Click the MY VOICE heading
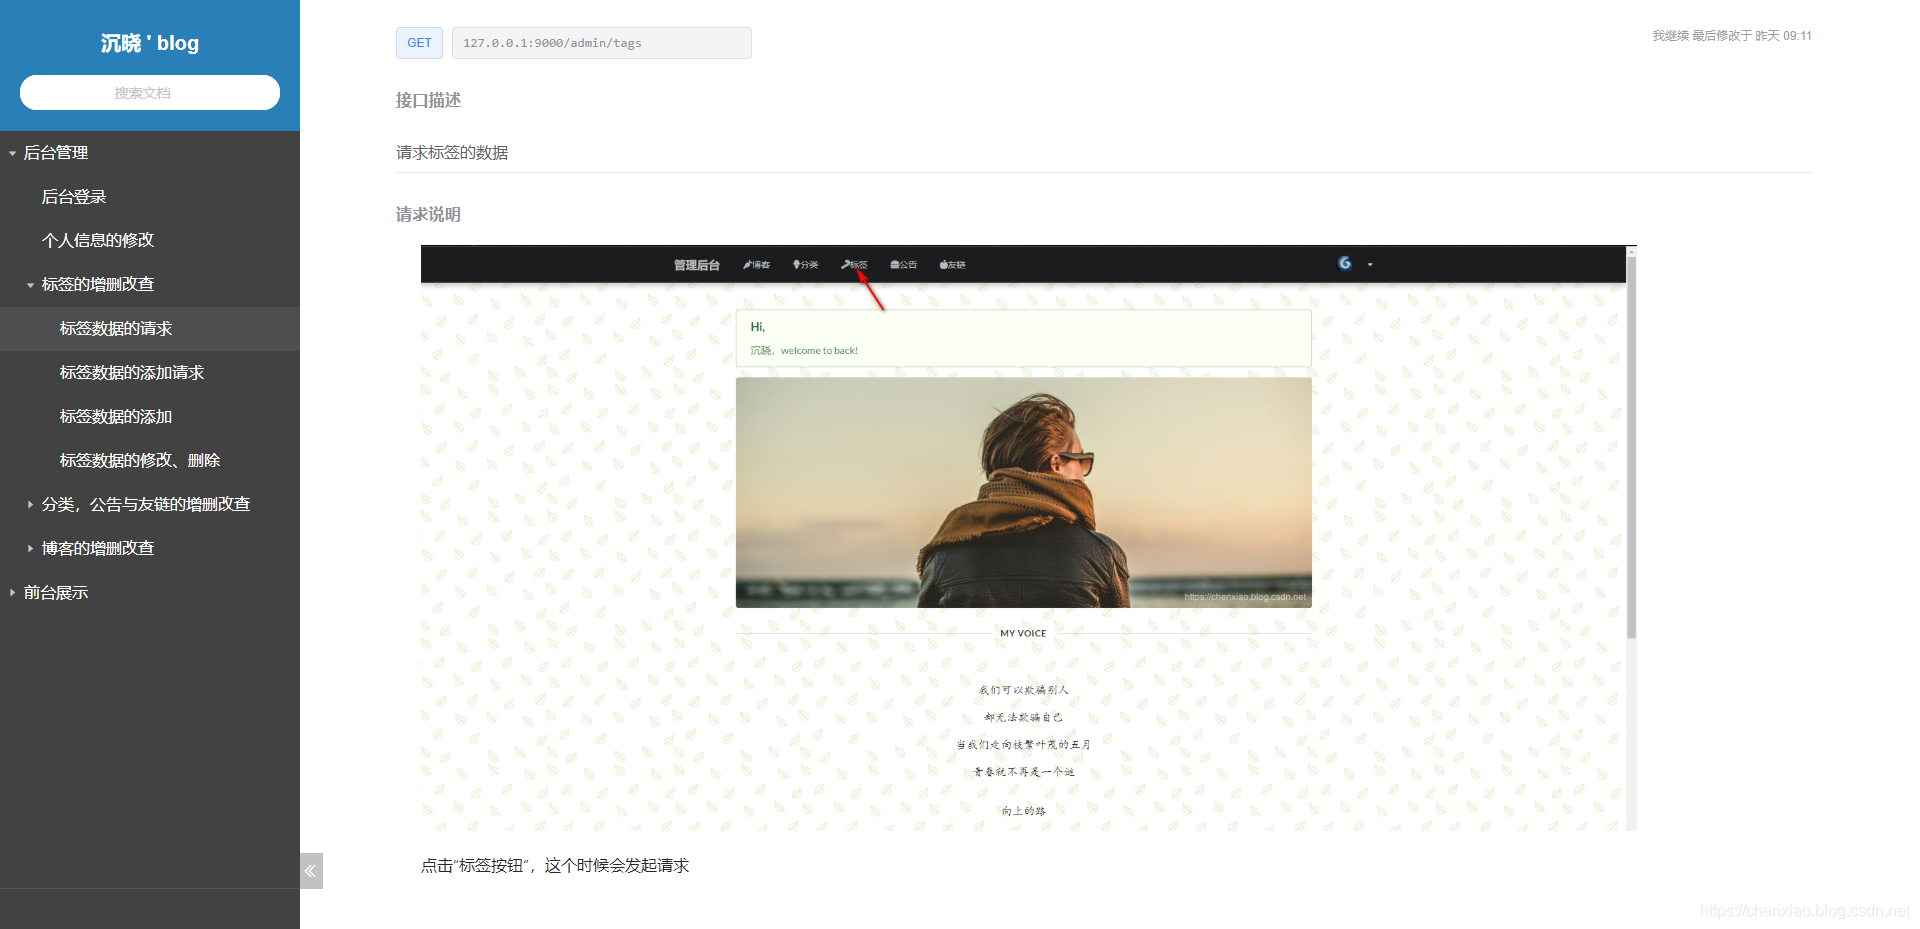This screenshot has width=1920, height=929. 1023,633
